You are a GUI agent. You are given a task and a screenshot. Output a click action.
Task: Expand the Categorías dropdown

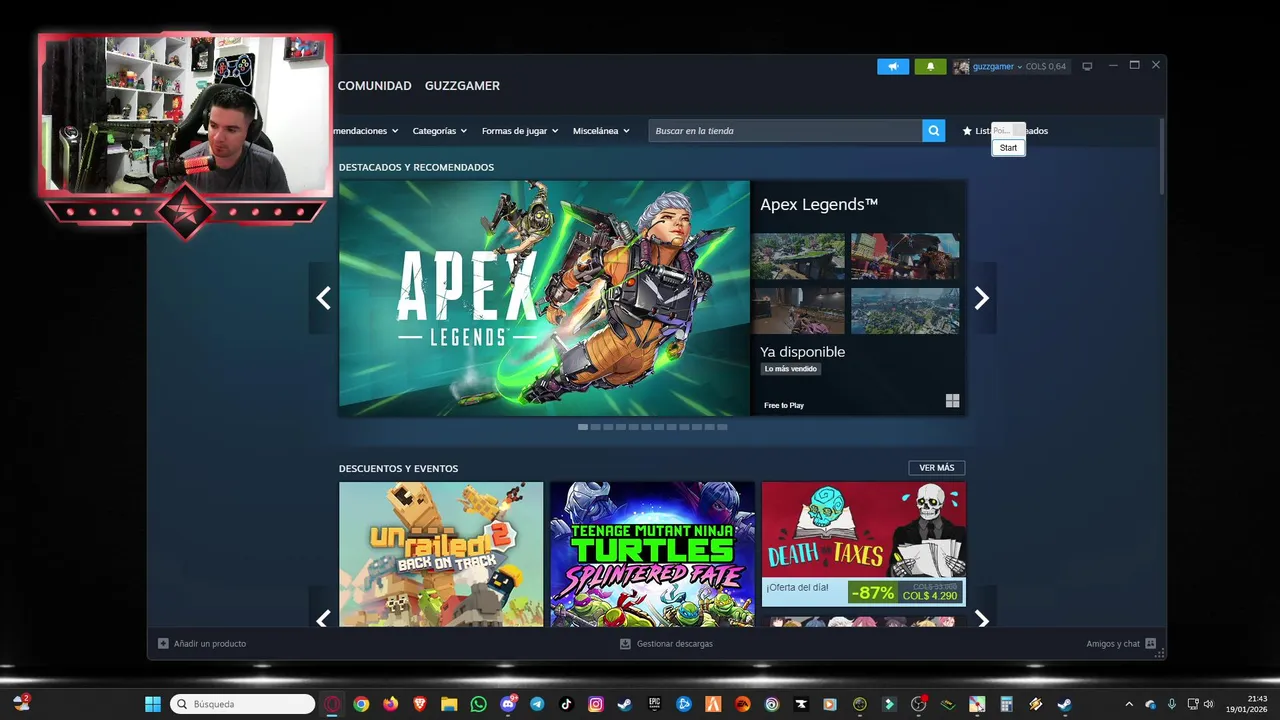tap(439, 131)
